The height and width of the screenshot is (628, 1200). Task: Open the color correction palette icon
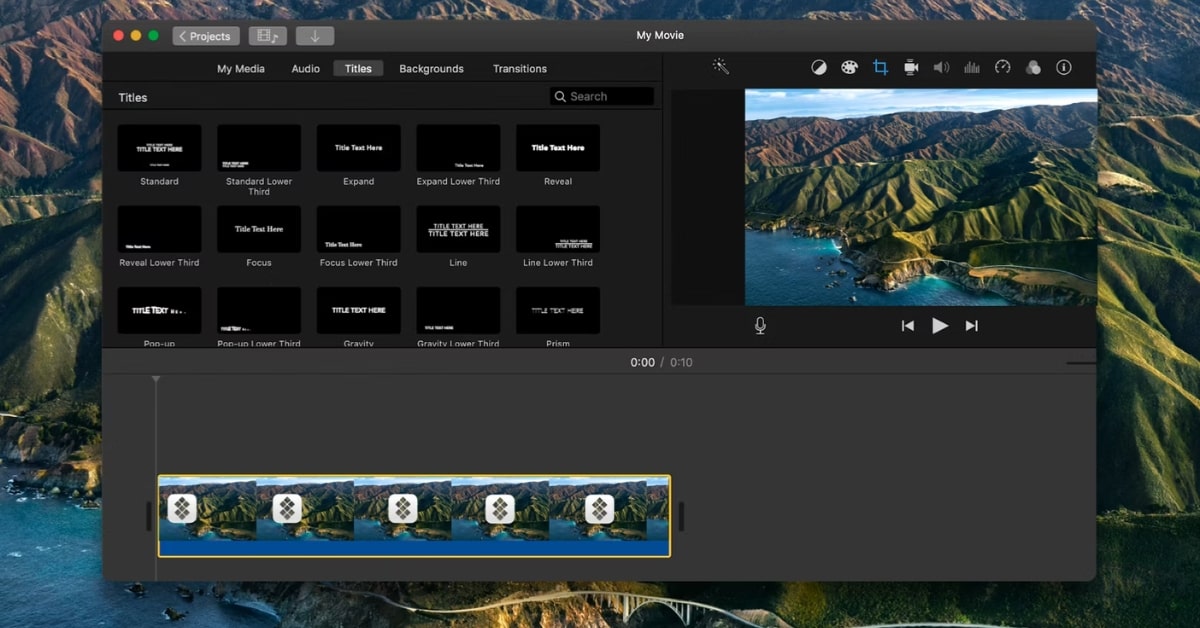click(x=849, y=68)
